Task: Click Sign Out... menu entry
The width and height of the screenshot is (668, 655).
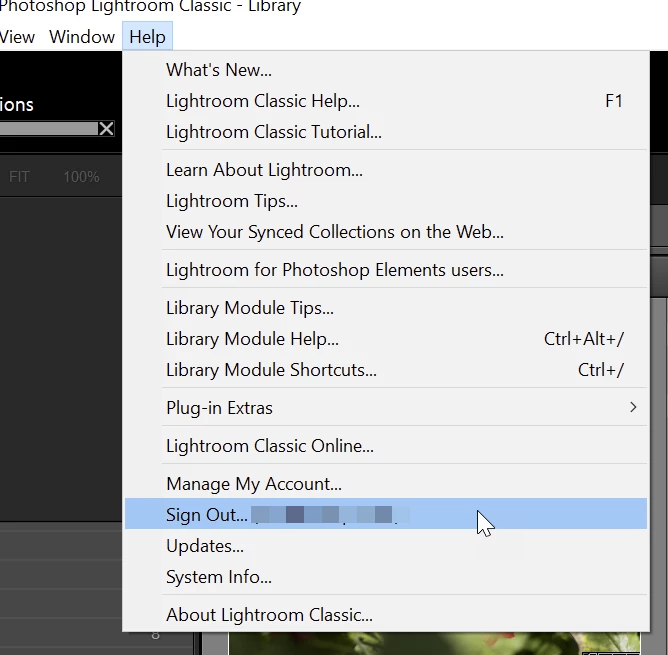Action: 386,514
